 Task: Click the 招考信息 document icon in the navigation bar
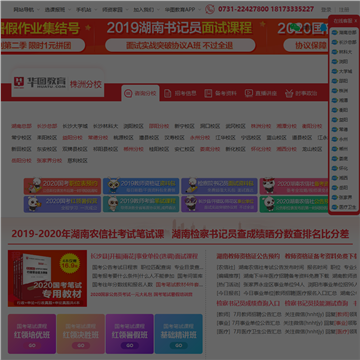(168, 93)
